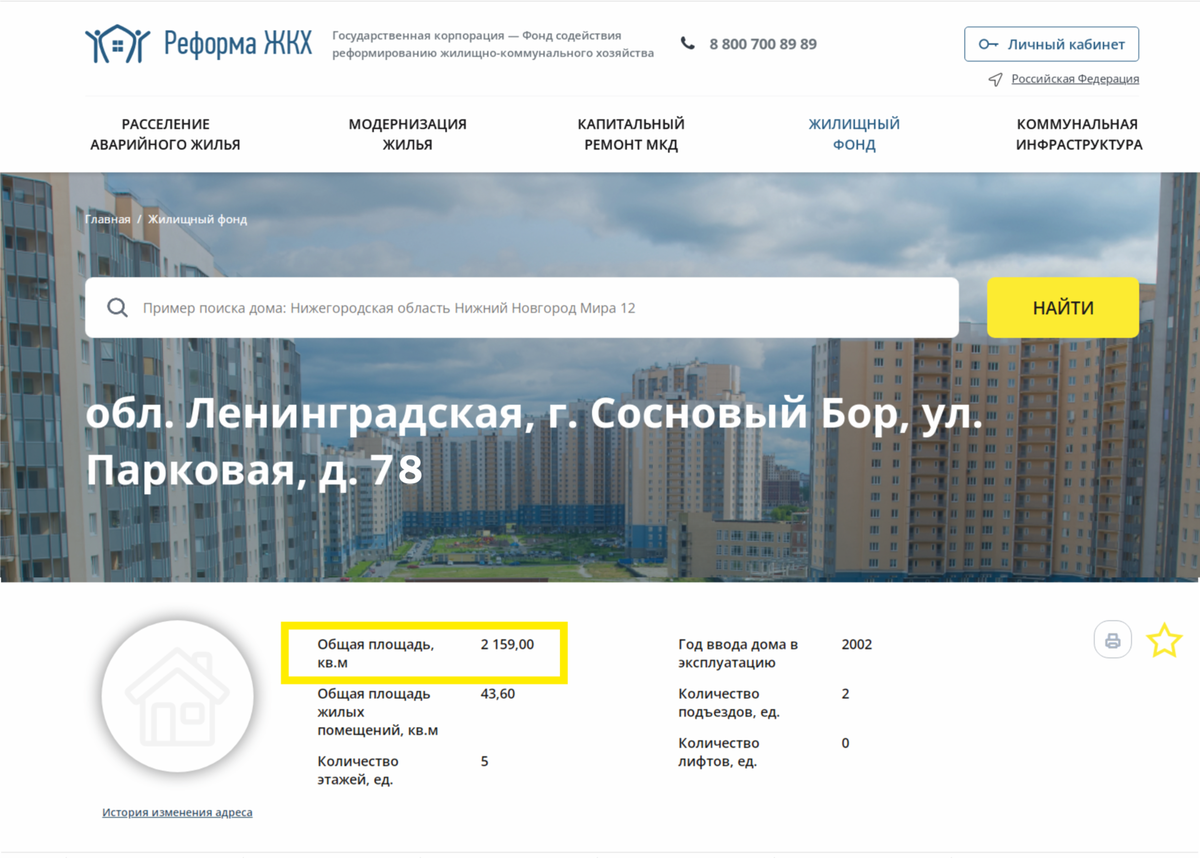Image resolution: width=1200 pixels, height=858 pixels.
Task: Click inside the house search input field
Action: (x=500, y=307)
